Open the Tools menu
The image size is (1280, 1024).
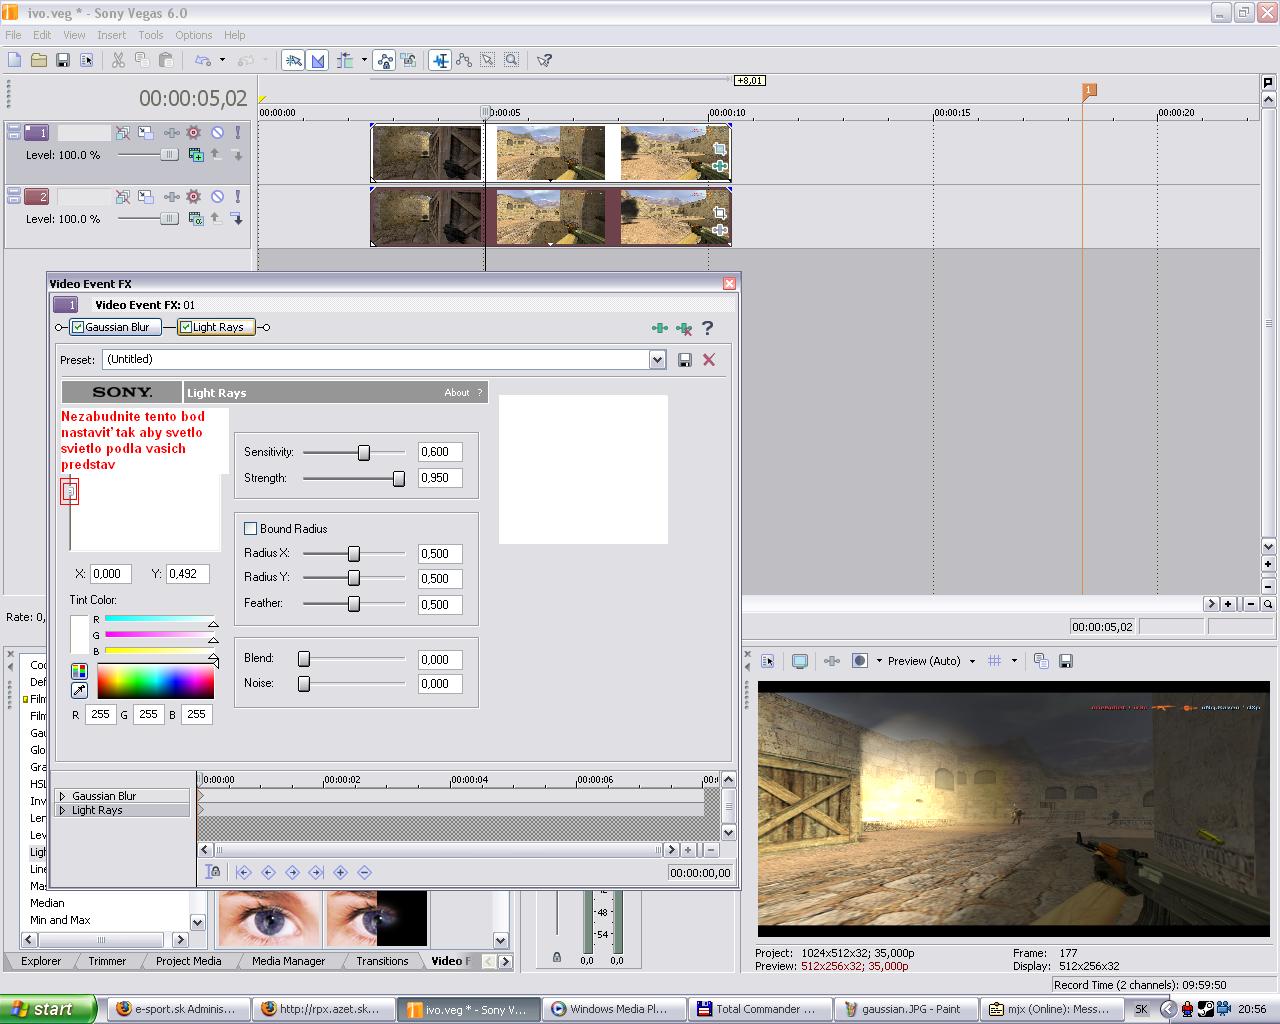coord(151,35)
